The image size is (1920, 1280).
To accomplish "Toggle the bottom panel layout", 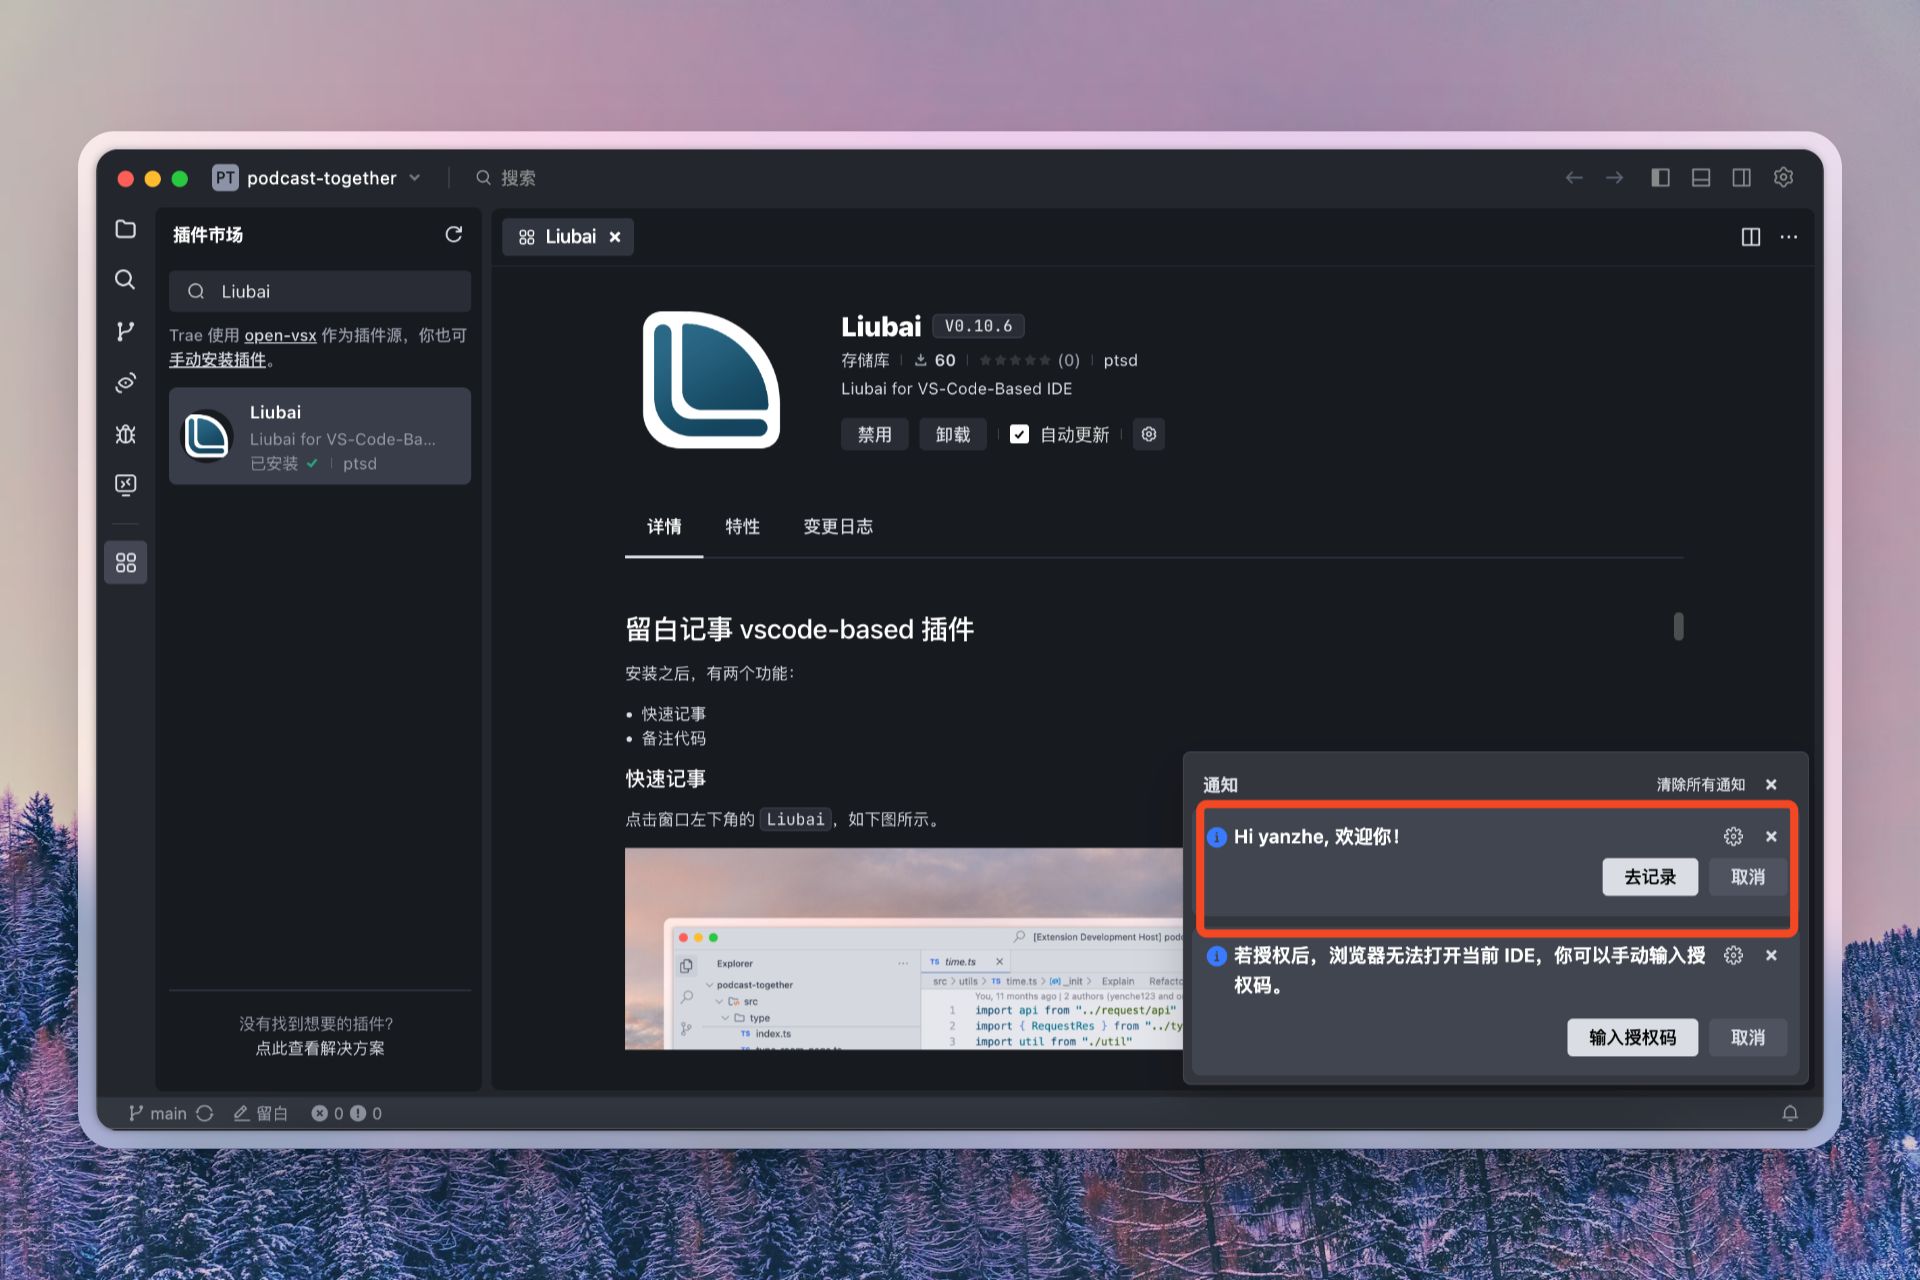I will 1700,178.
